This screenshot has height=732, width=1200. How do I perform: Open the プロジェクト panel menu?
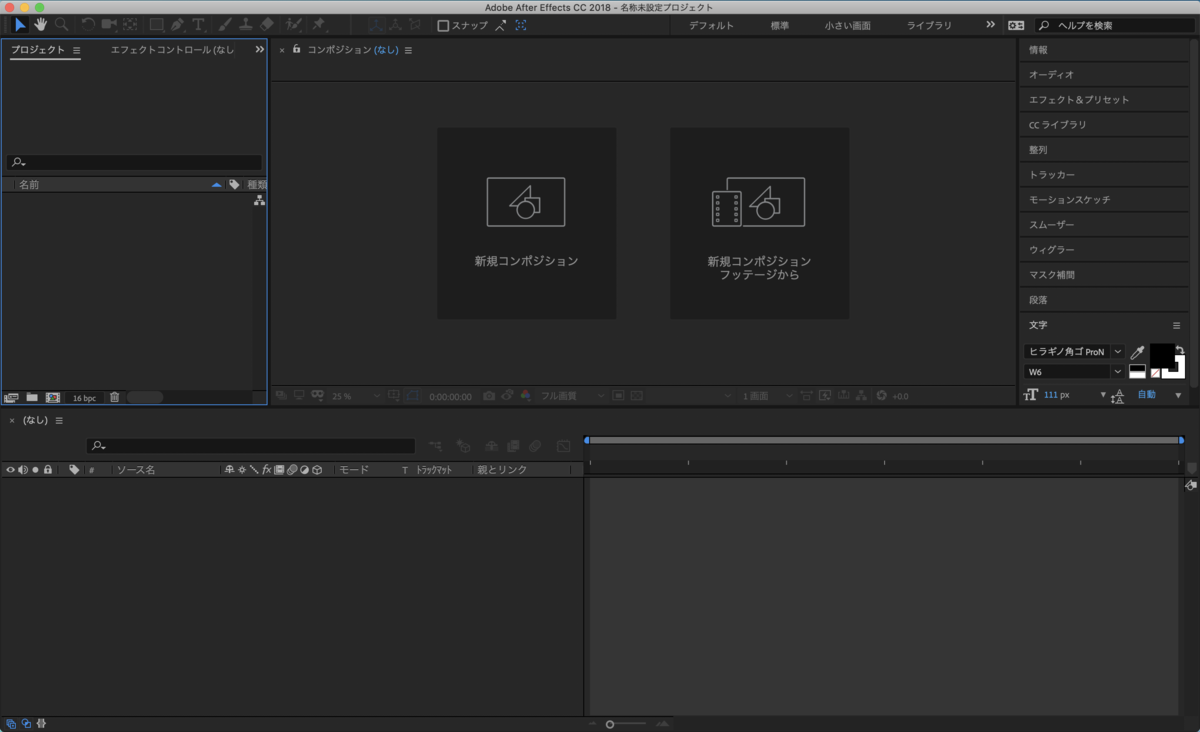(76, 50)
